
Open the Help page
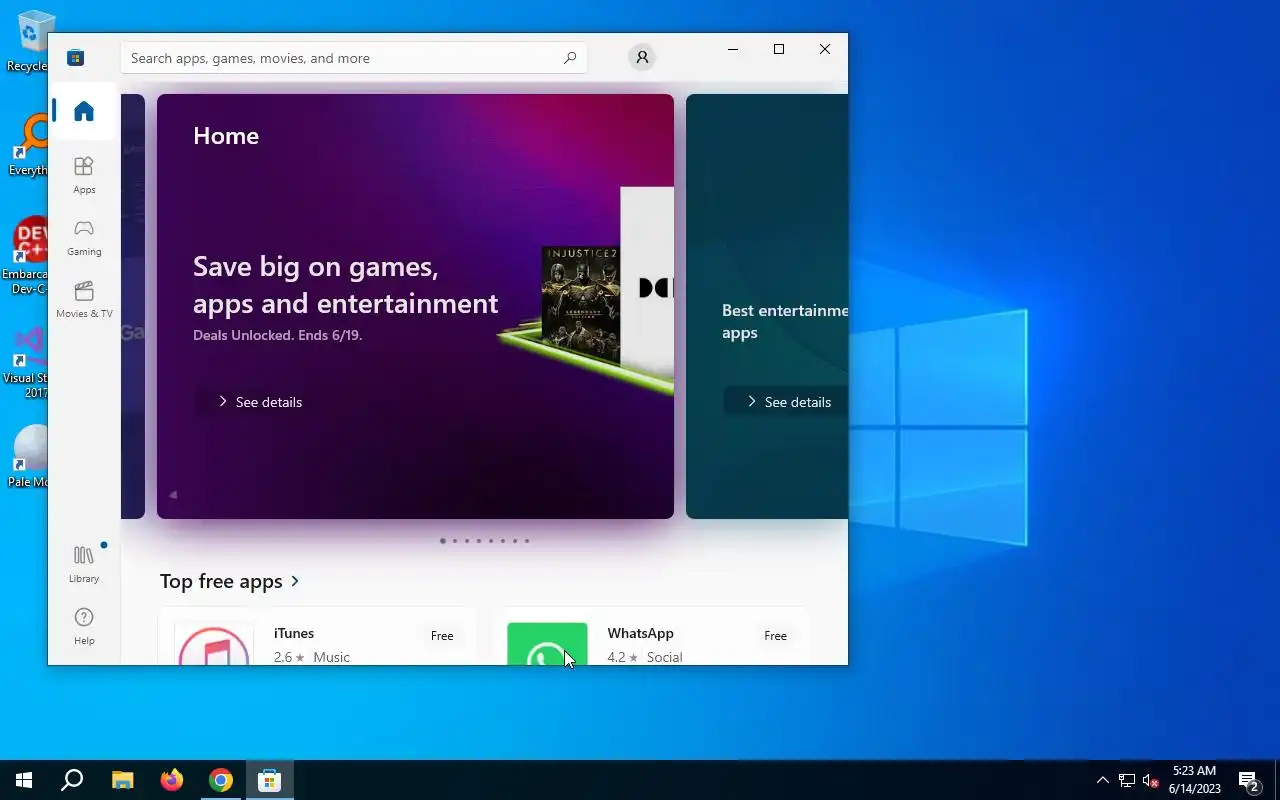click(x=84, y=626)
